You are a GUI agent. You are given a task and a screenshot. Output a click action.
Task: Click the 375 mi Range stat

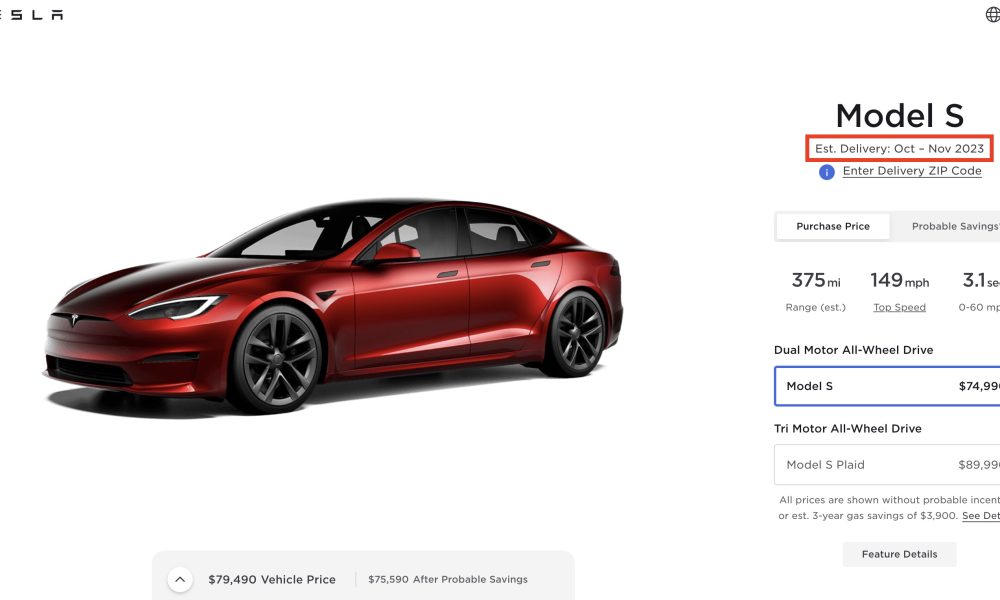click(816, 291)
